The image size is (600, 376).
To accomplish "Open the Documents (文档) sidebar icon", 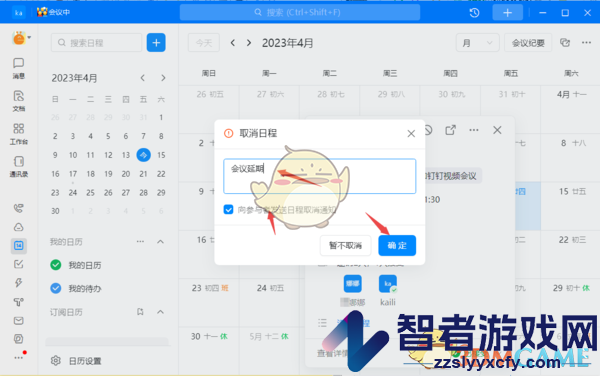I will (18, 101).
